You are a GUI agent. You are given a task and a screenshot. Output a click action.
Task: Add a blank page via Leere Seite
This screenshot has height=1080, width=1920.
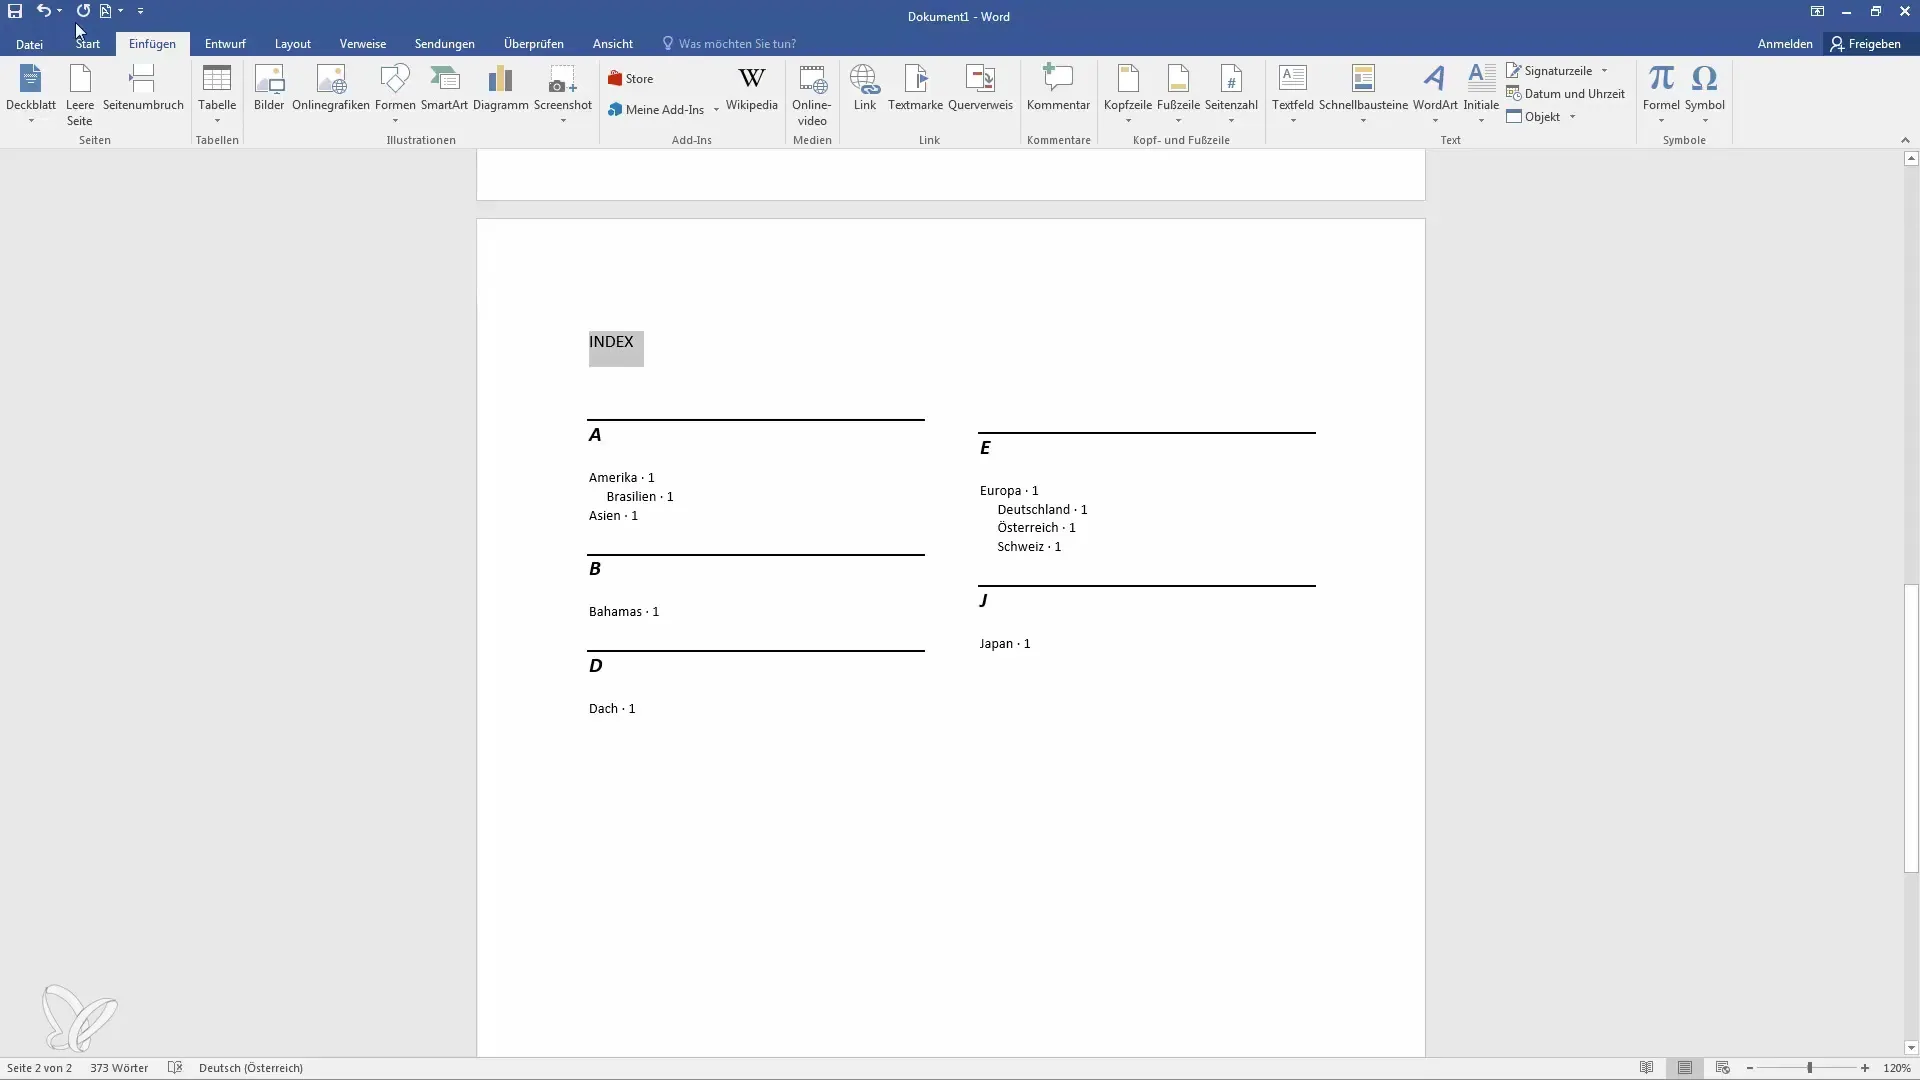tap(80, 94)
